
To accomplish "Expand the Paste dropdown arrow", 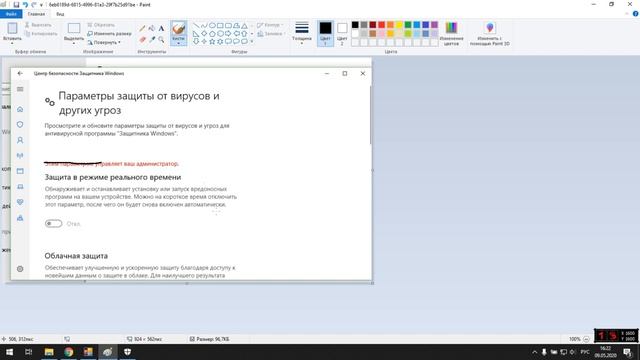I will [x=12, y=43].
